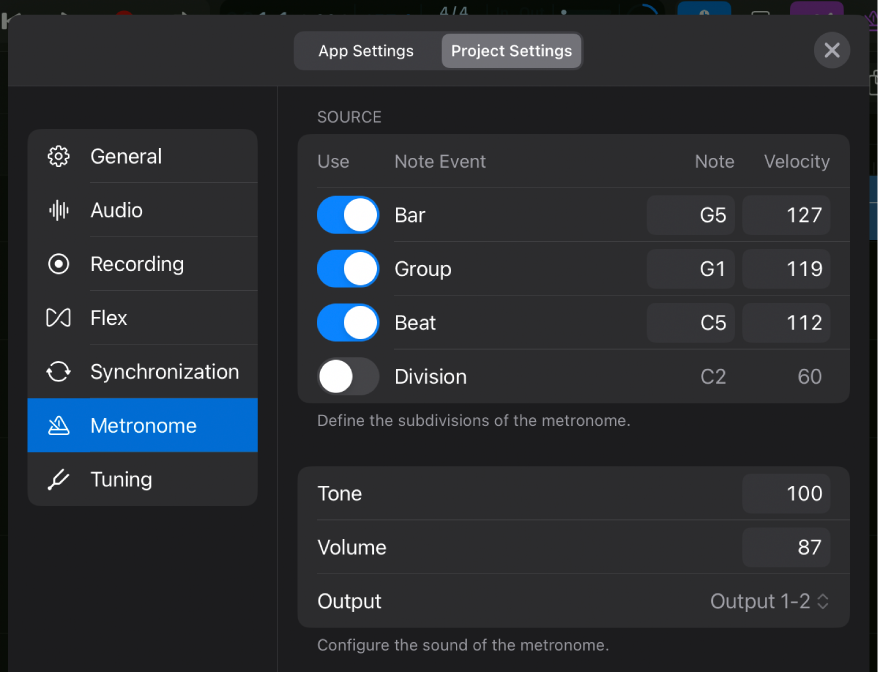Select the Tuning fork icon

pos(58,479)
